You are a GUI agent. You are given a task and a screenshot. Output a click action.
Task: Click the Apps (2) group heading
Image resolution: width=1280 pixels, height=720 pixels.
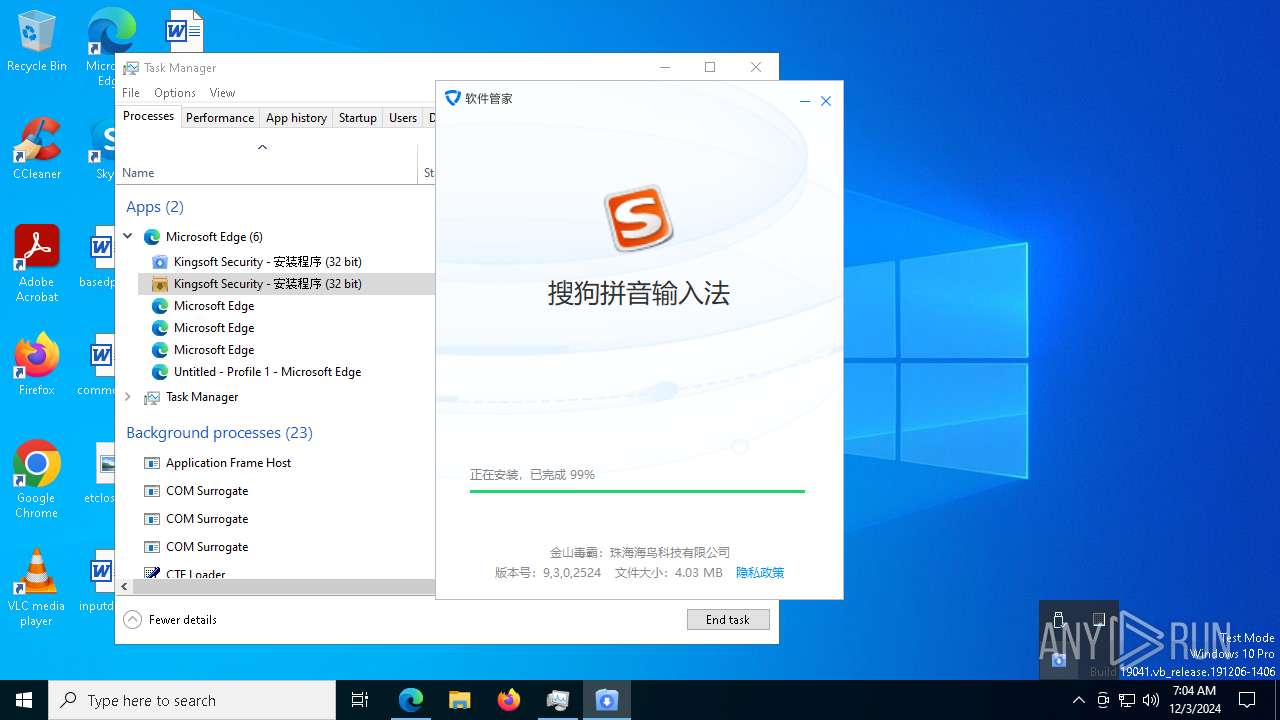[x=155, y=207]
